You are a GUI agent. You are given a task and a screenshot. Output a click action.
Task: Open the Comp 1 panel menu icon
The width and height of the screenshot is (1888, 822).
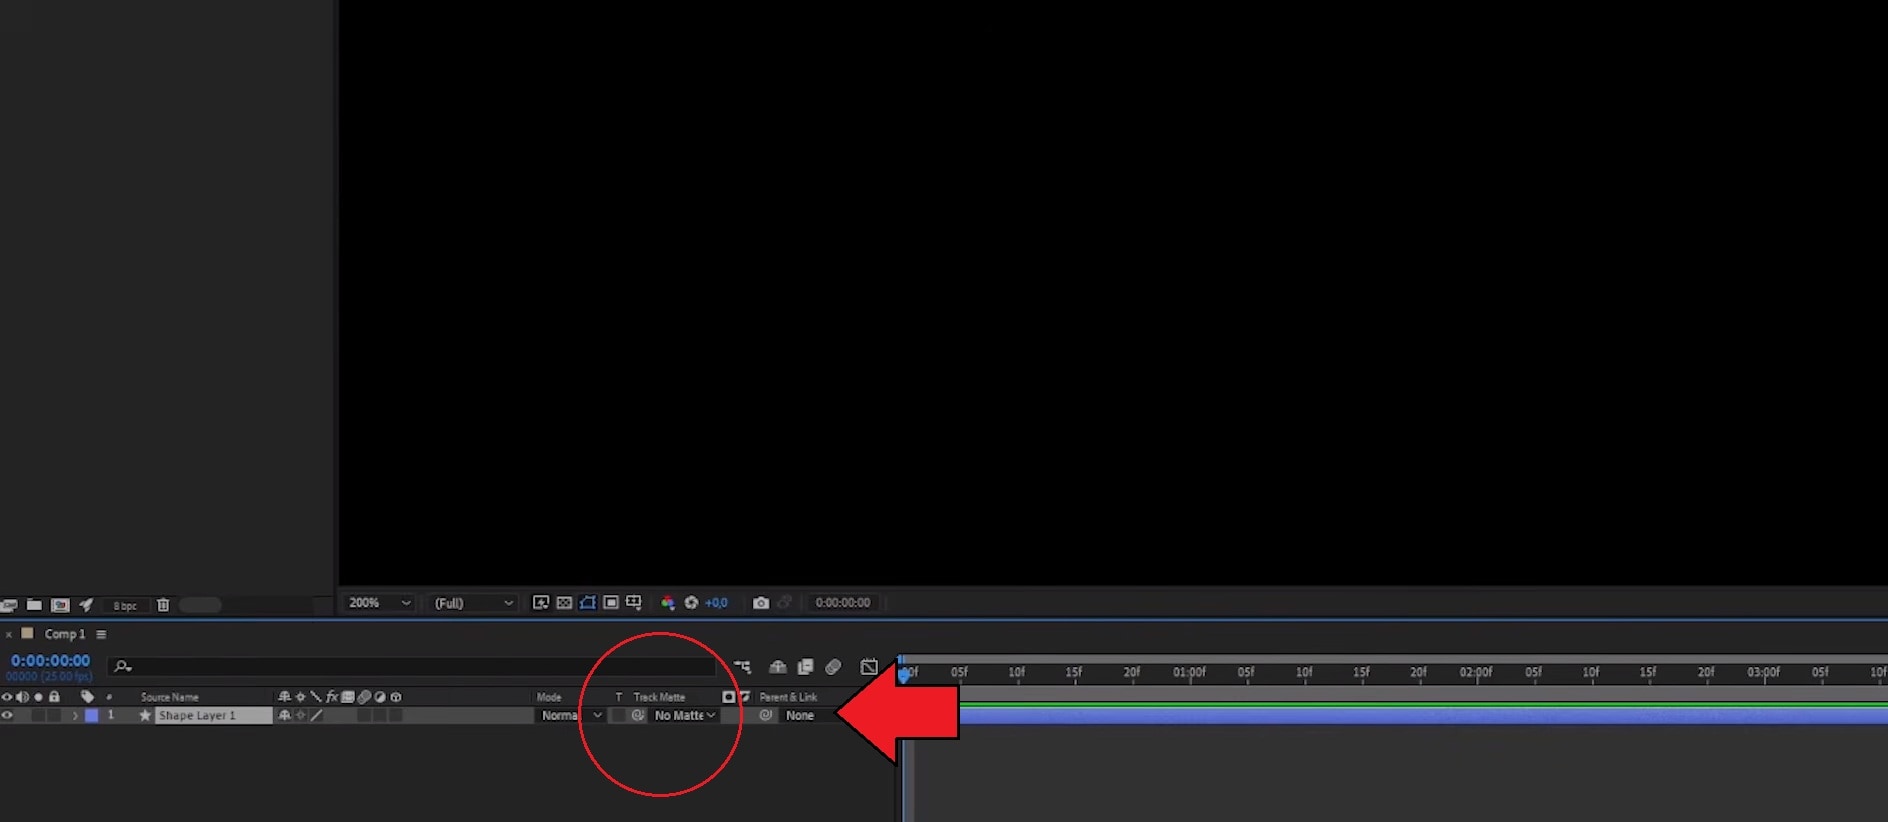(101, 634)
